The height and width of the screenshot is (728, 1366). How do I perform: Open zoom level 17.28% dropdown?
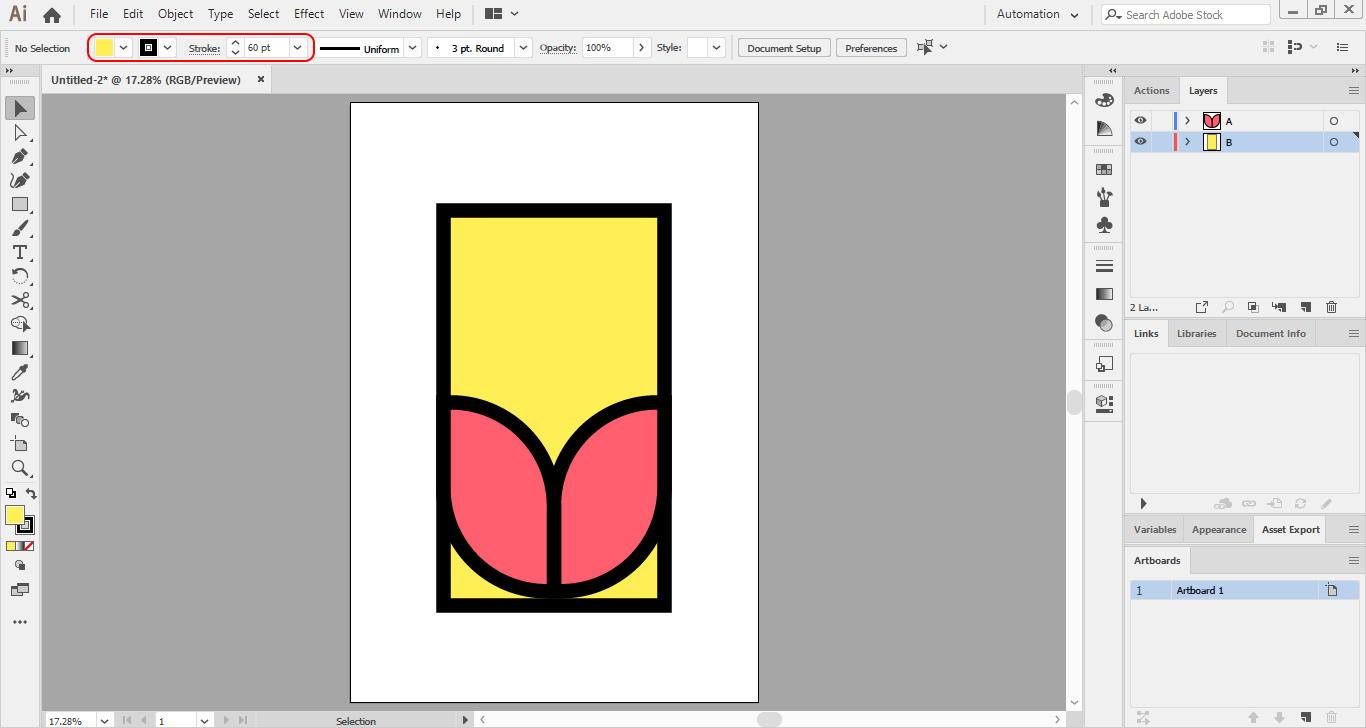[x=103, y=720]
